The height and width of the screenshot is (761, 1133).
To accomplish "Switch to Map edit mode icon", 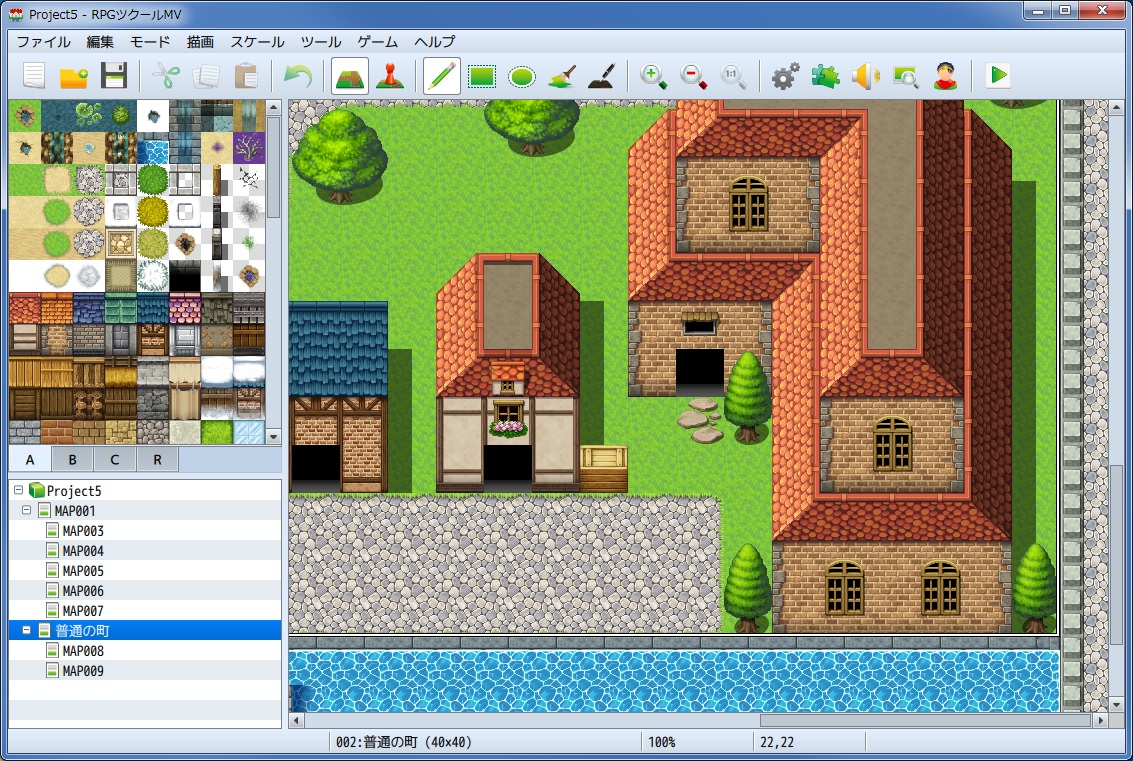I will tap(350, 76).
